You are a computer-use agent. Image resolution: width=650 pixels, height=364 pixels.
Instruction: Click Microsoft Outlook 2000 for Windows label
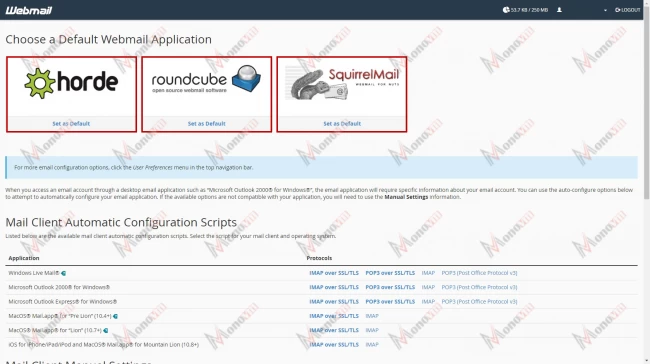point(59,287)
